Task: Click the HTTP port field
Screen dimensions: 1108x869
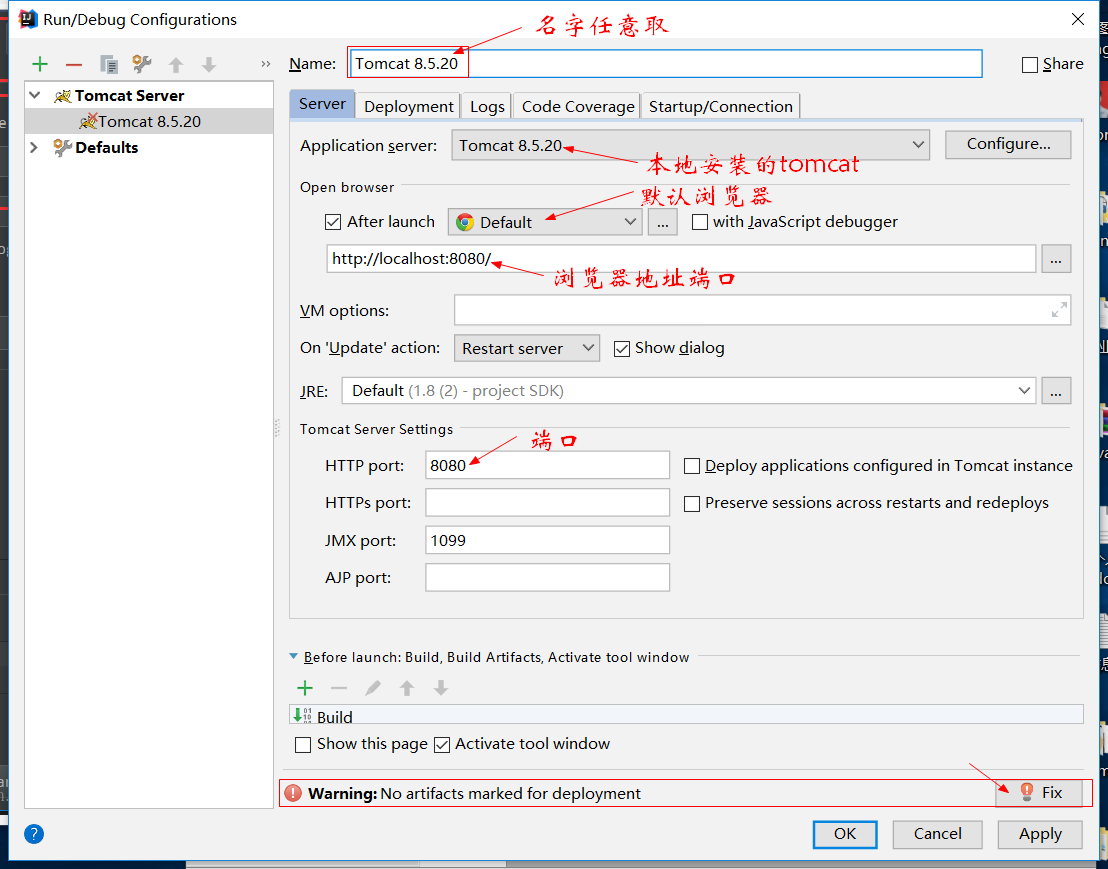Action: pyautogui.click(x=547, y=465)
